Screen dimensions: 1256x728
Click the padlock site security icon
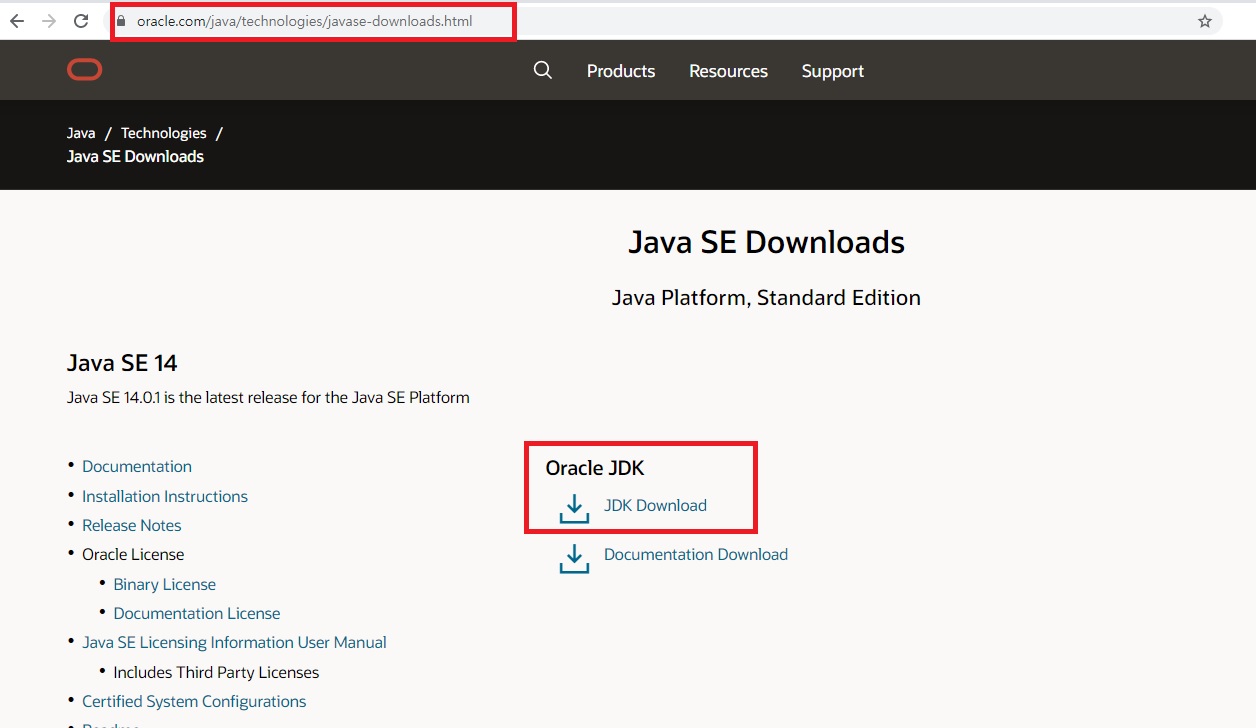(122, 21)
